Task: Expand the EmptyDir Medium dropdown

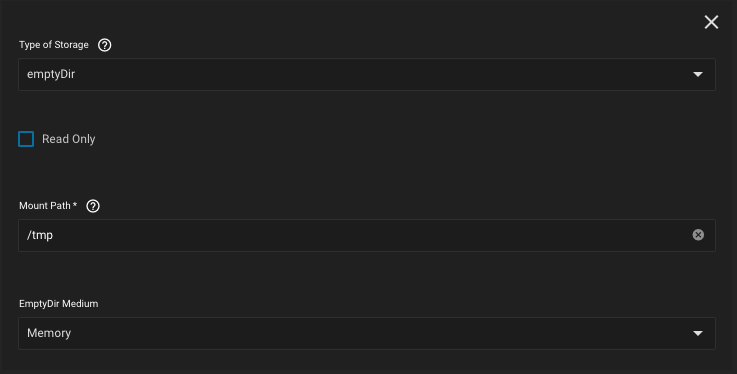Action: coord(367,333)
